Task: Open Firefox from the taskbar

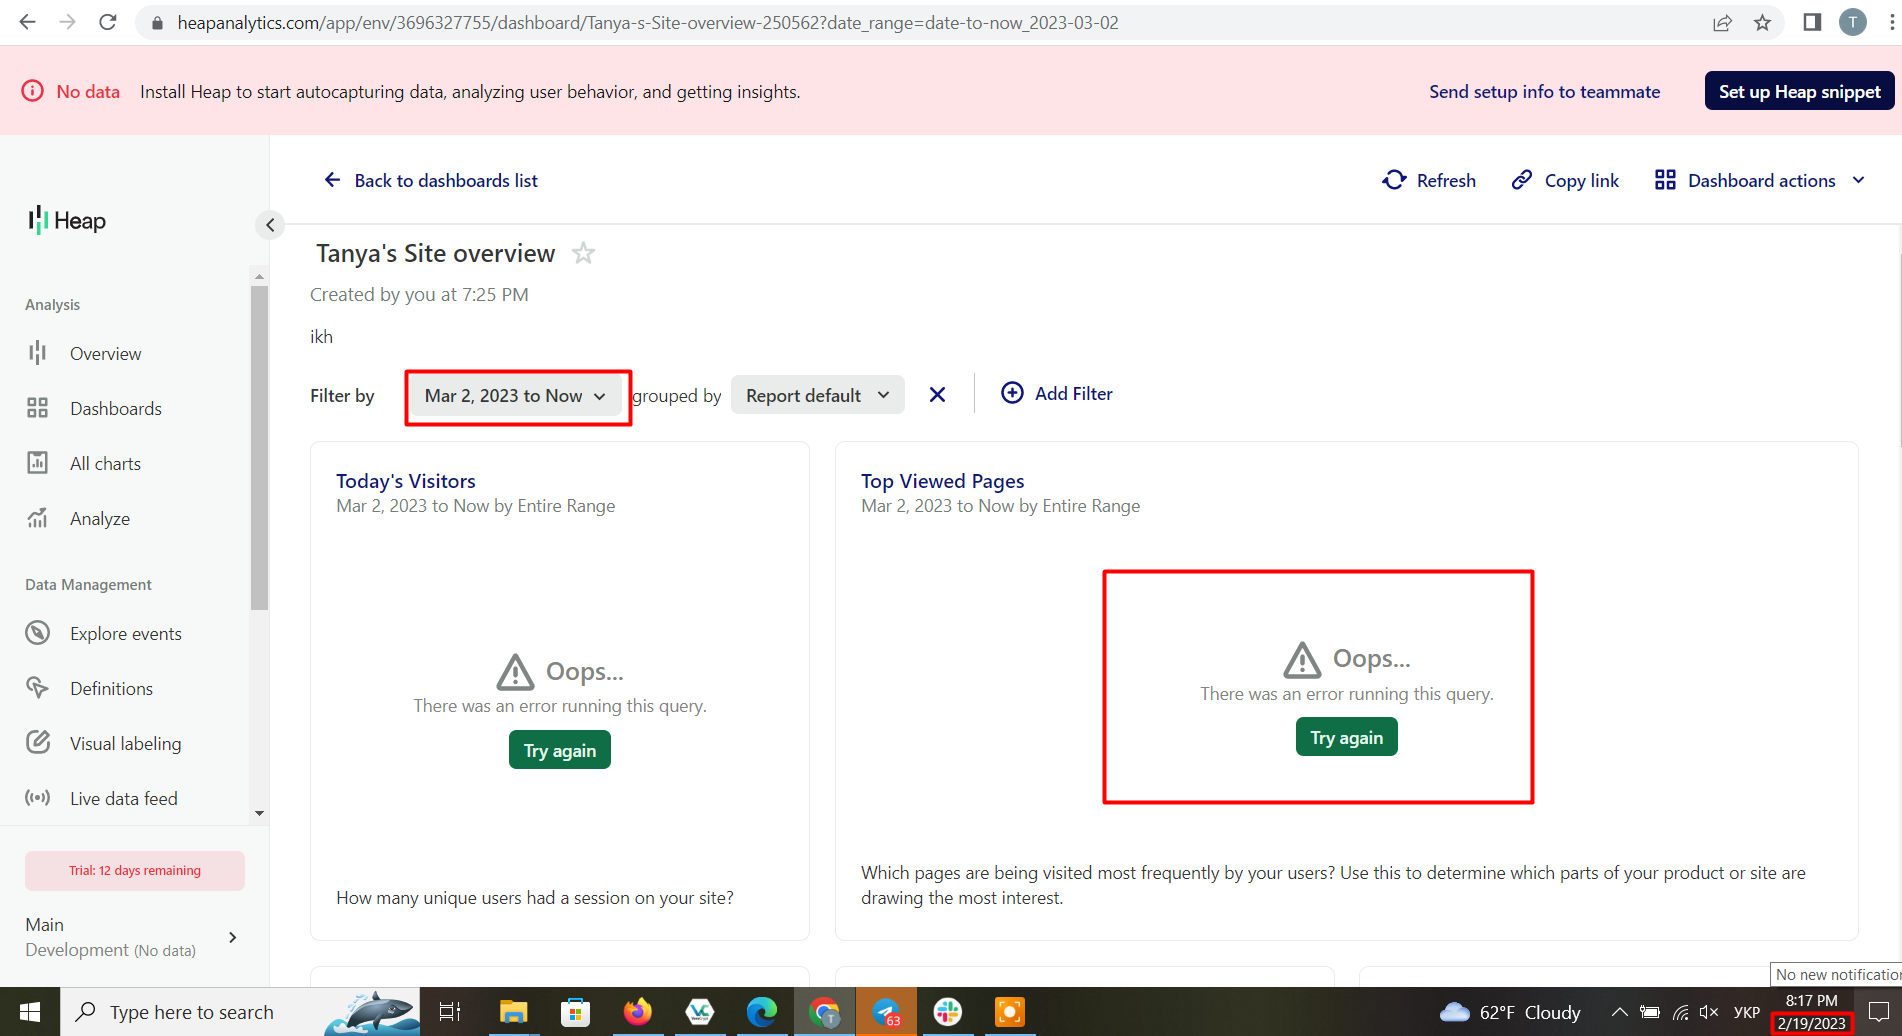Action: (637, 1012)
